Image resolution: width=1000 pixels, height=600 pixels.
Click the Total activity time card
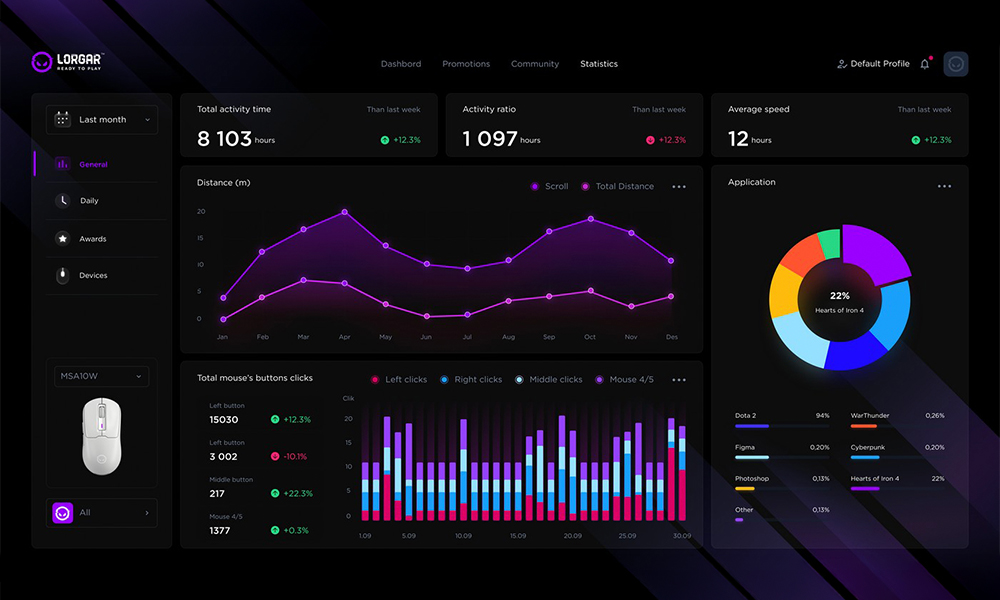click(309, 125)
